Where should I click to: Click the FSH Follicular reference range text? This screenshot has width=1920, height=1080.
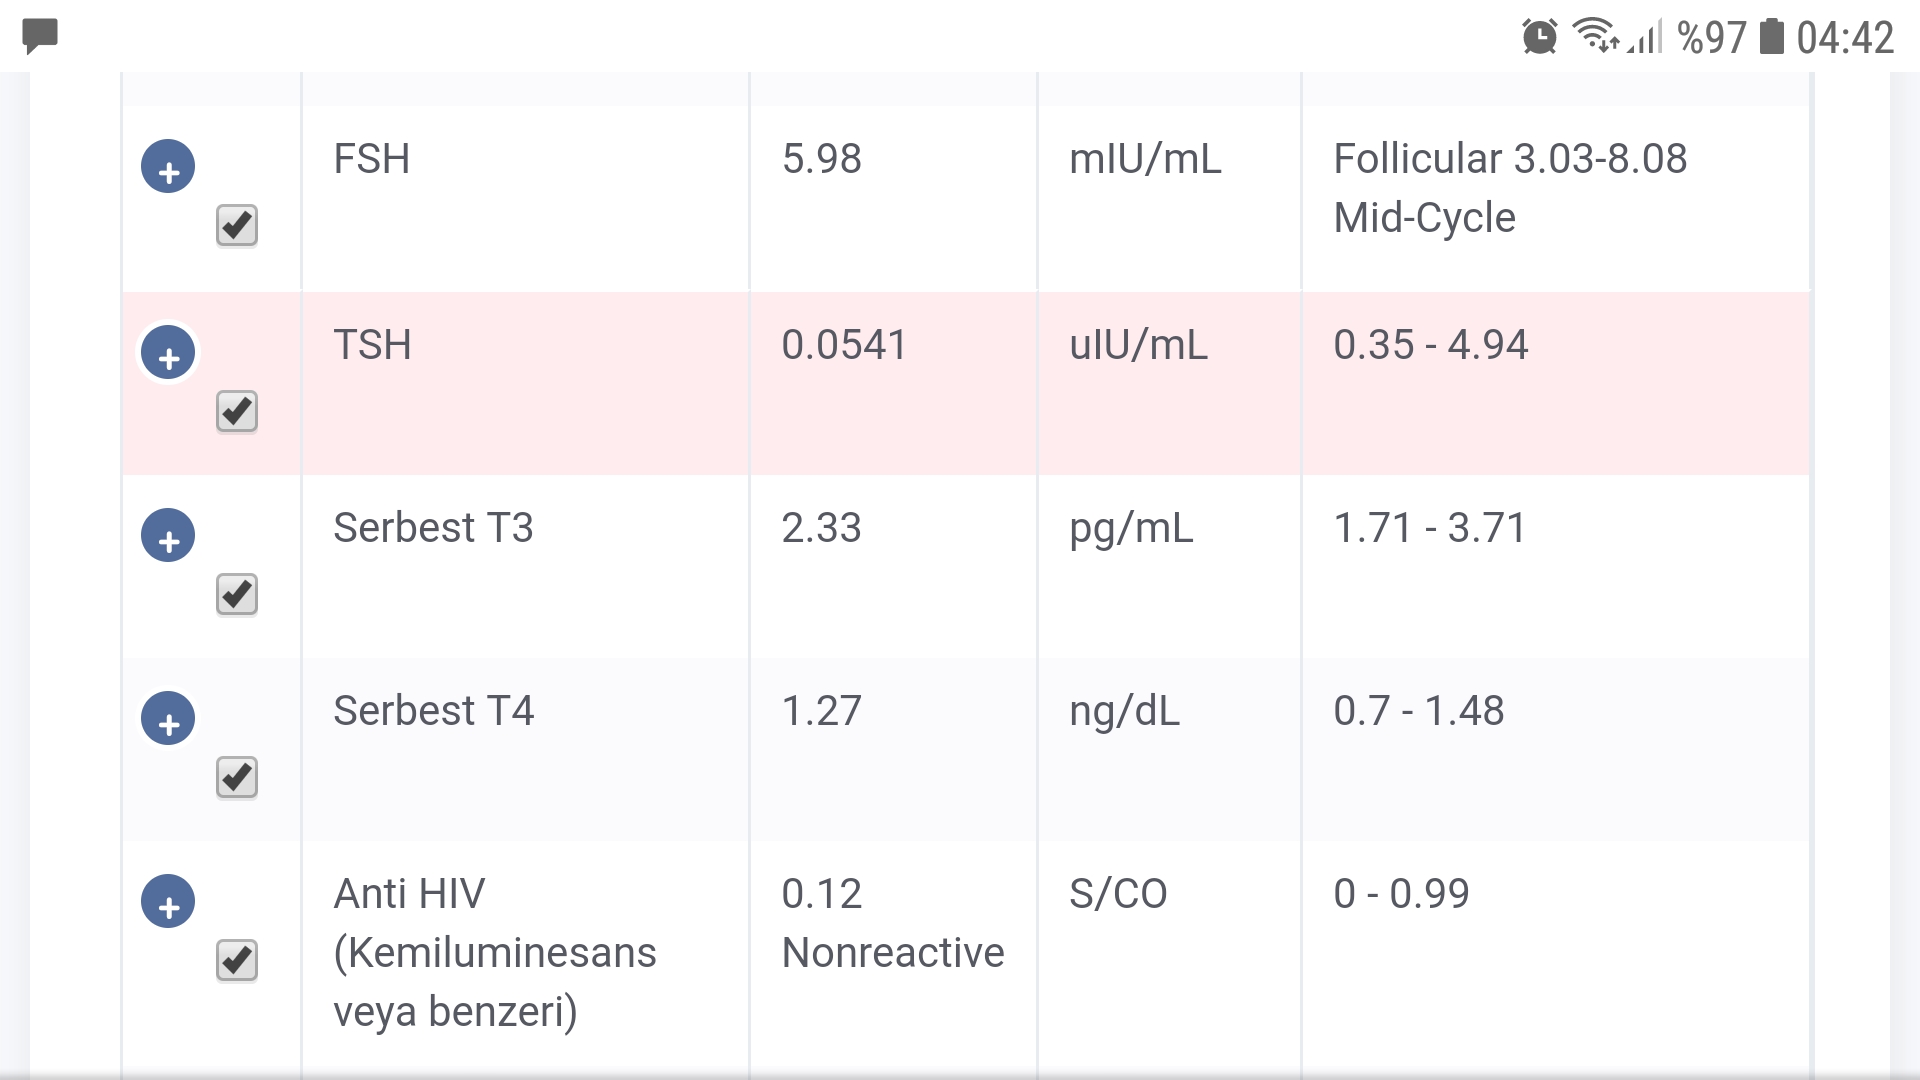[x=1508, y=158]
